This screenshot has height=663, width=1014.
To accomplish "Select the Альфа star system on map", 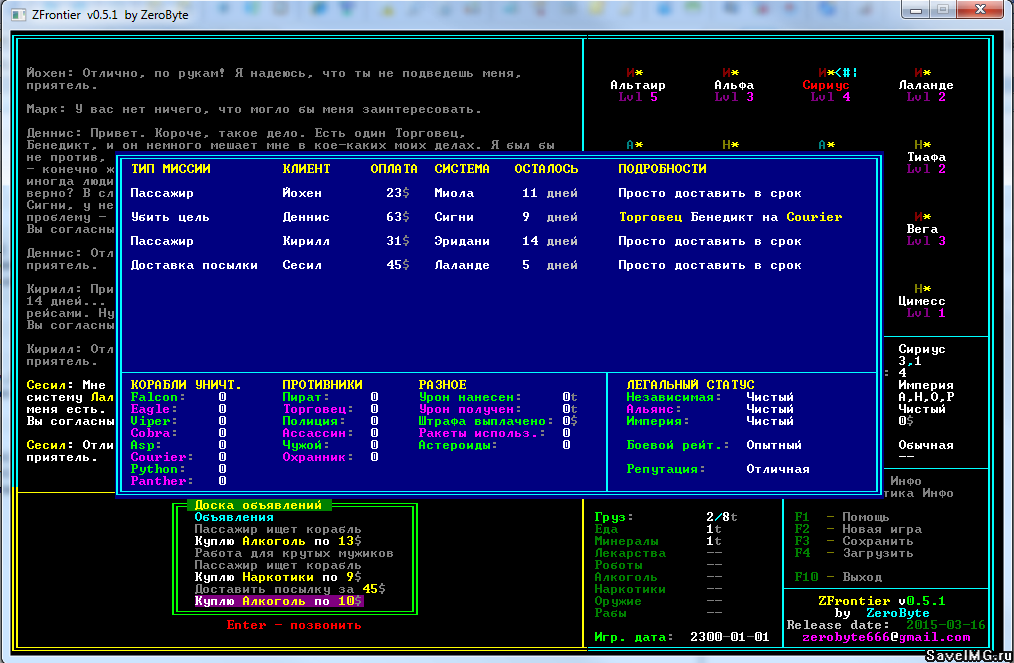I will pyautogui.click(x=733, y=85).
